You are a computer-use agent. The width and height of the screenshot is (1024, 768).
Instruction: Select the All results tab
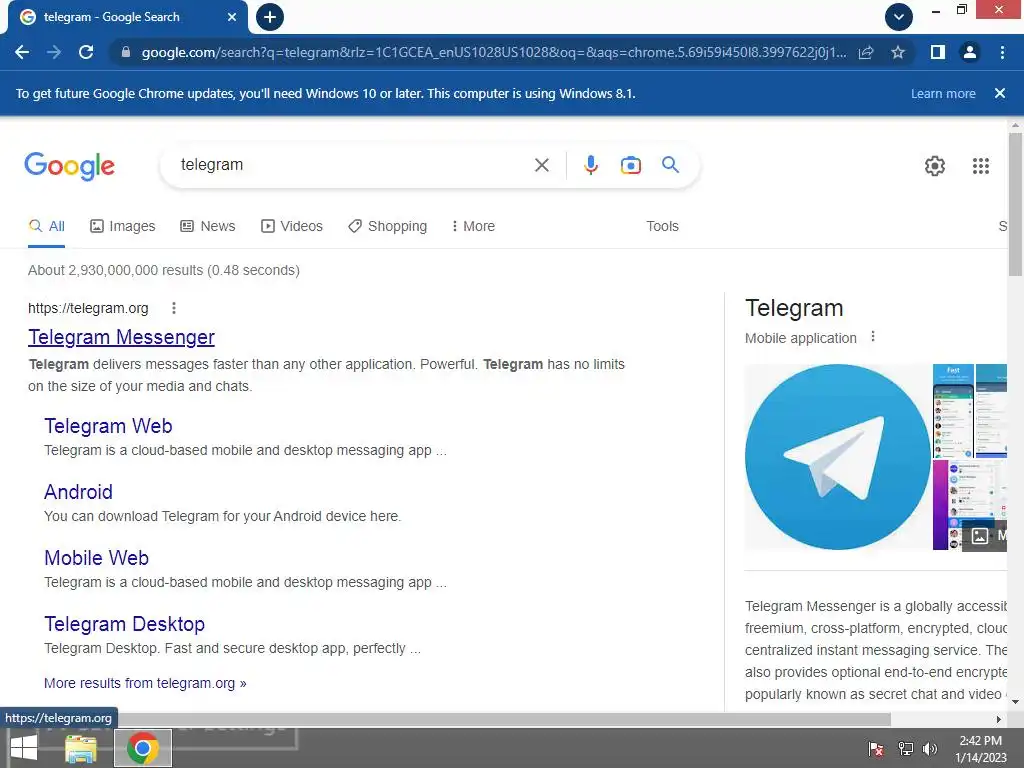(46, 227)
